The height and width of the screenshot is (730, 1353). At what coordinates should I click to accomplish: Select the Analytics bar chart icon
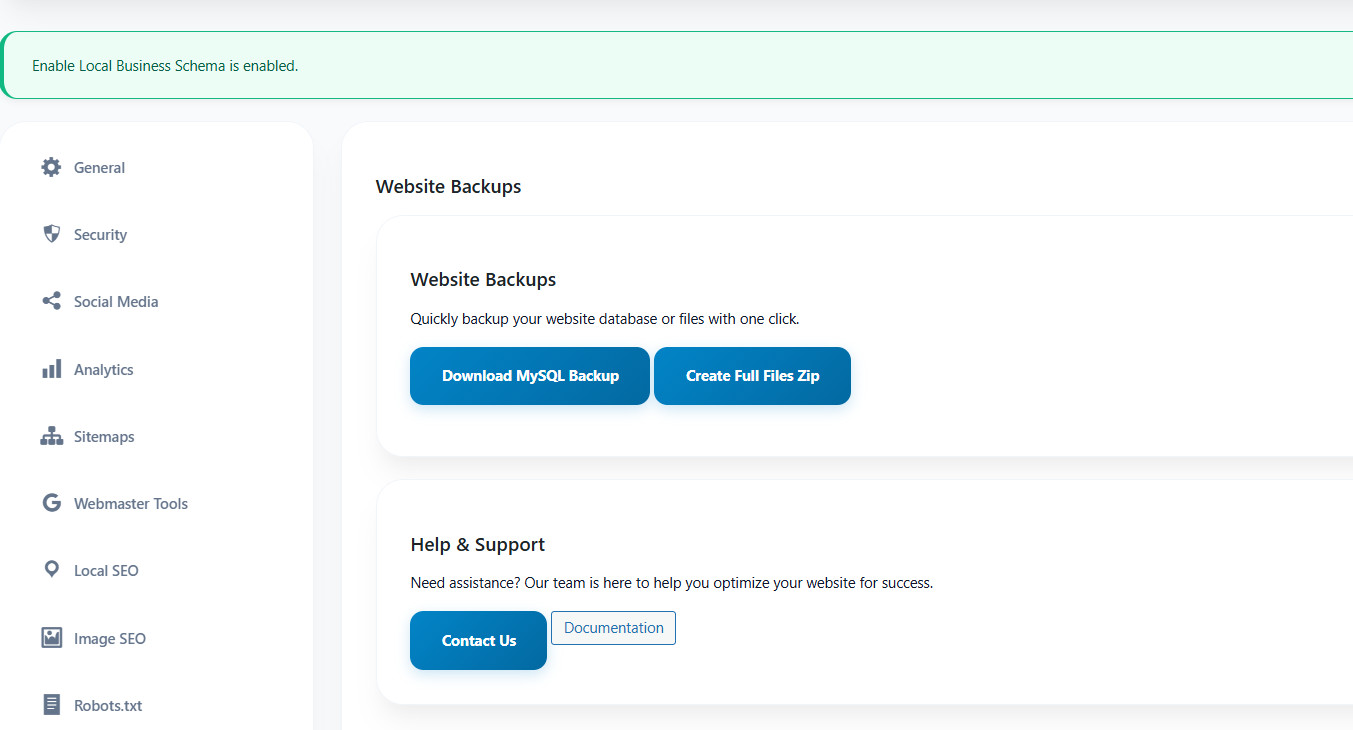coord(51,369)
